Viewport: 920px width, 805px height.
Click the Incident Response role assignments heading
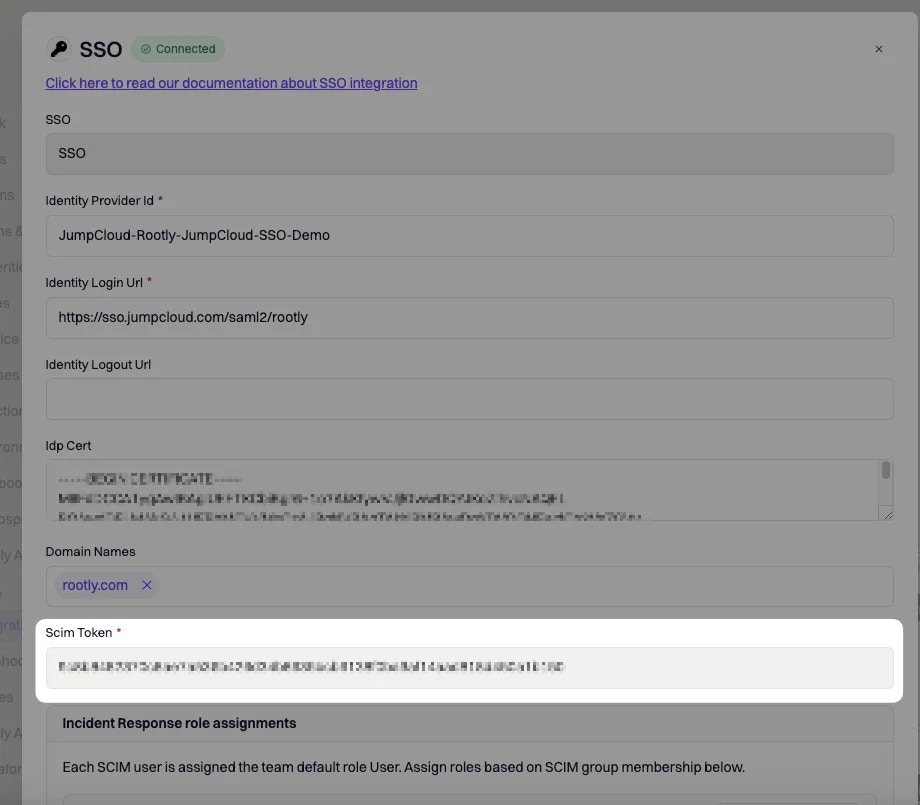tap(179, 723)
